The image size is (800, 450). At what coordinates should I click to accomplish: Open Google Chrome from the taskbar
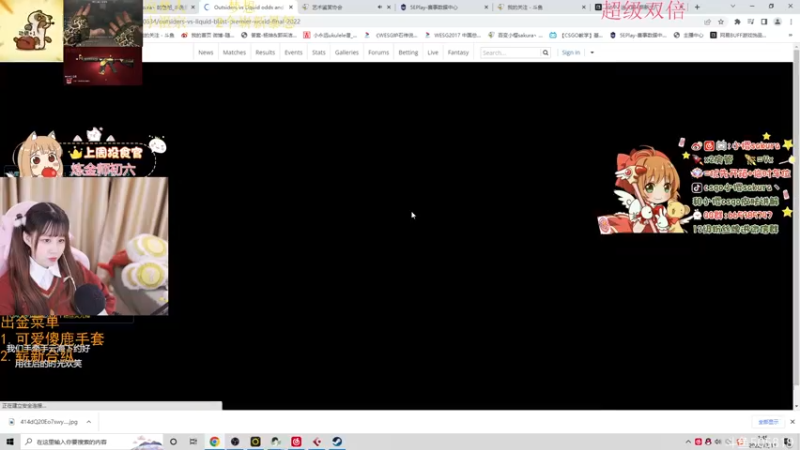tap(214, 441)
